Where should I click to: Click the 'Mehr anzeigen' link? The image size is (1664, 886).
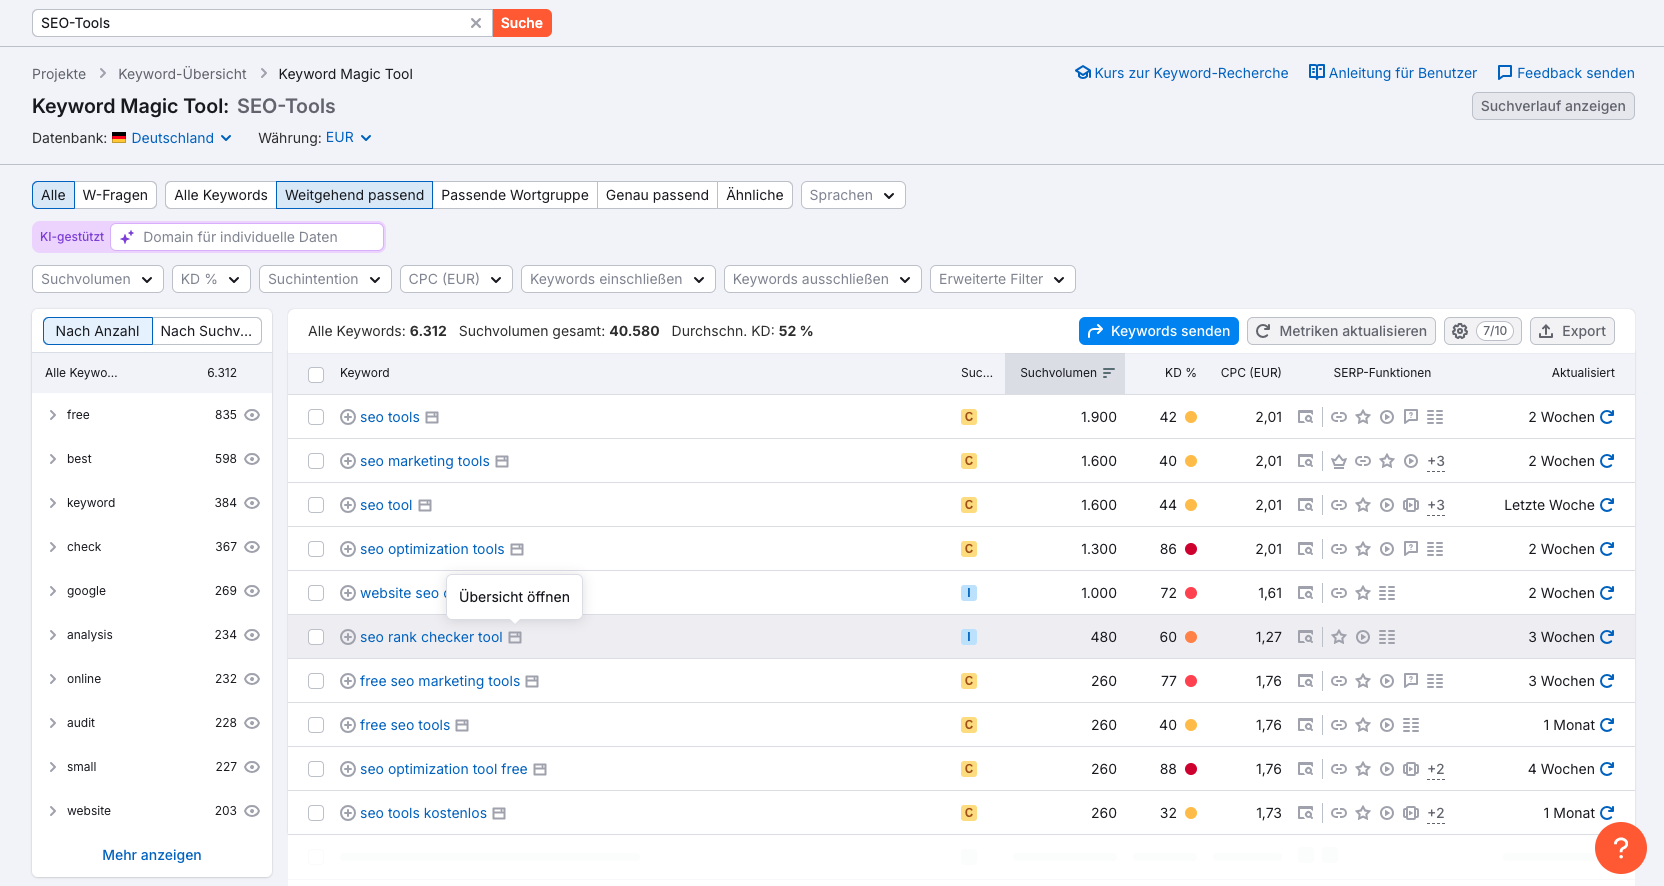click(152, 855)
